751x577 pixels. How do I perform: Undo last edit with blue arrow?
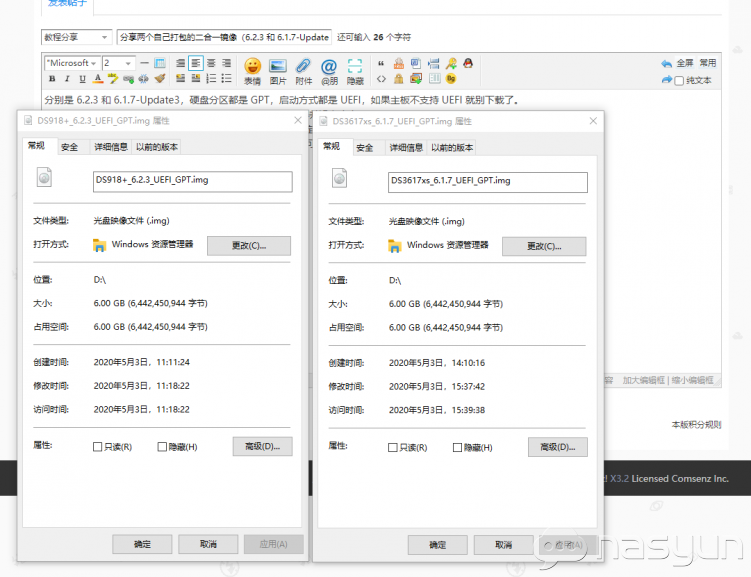666,63
